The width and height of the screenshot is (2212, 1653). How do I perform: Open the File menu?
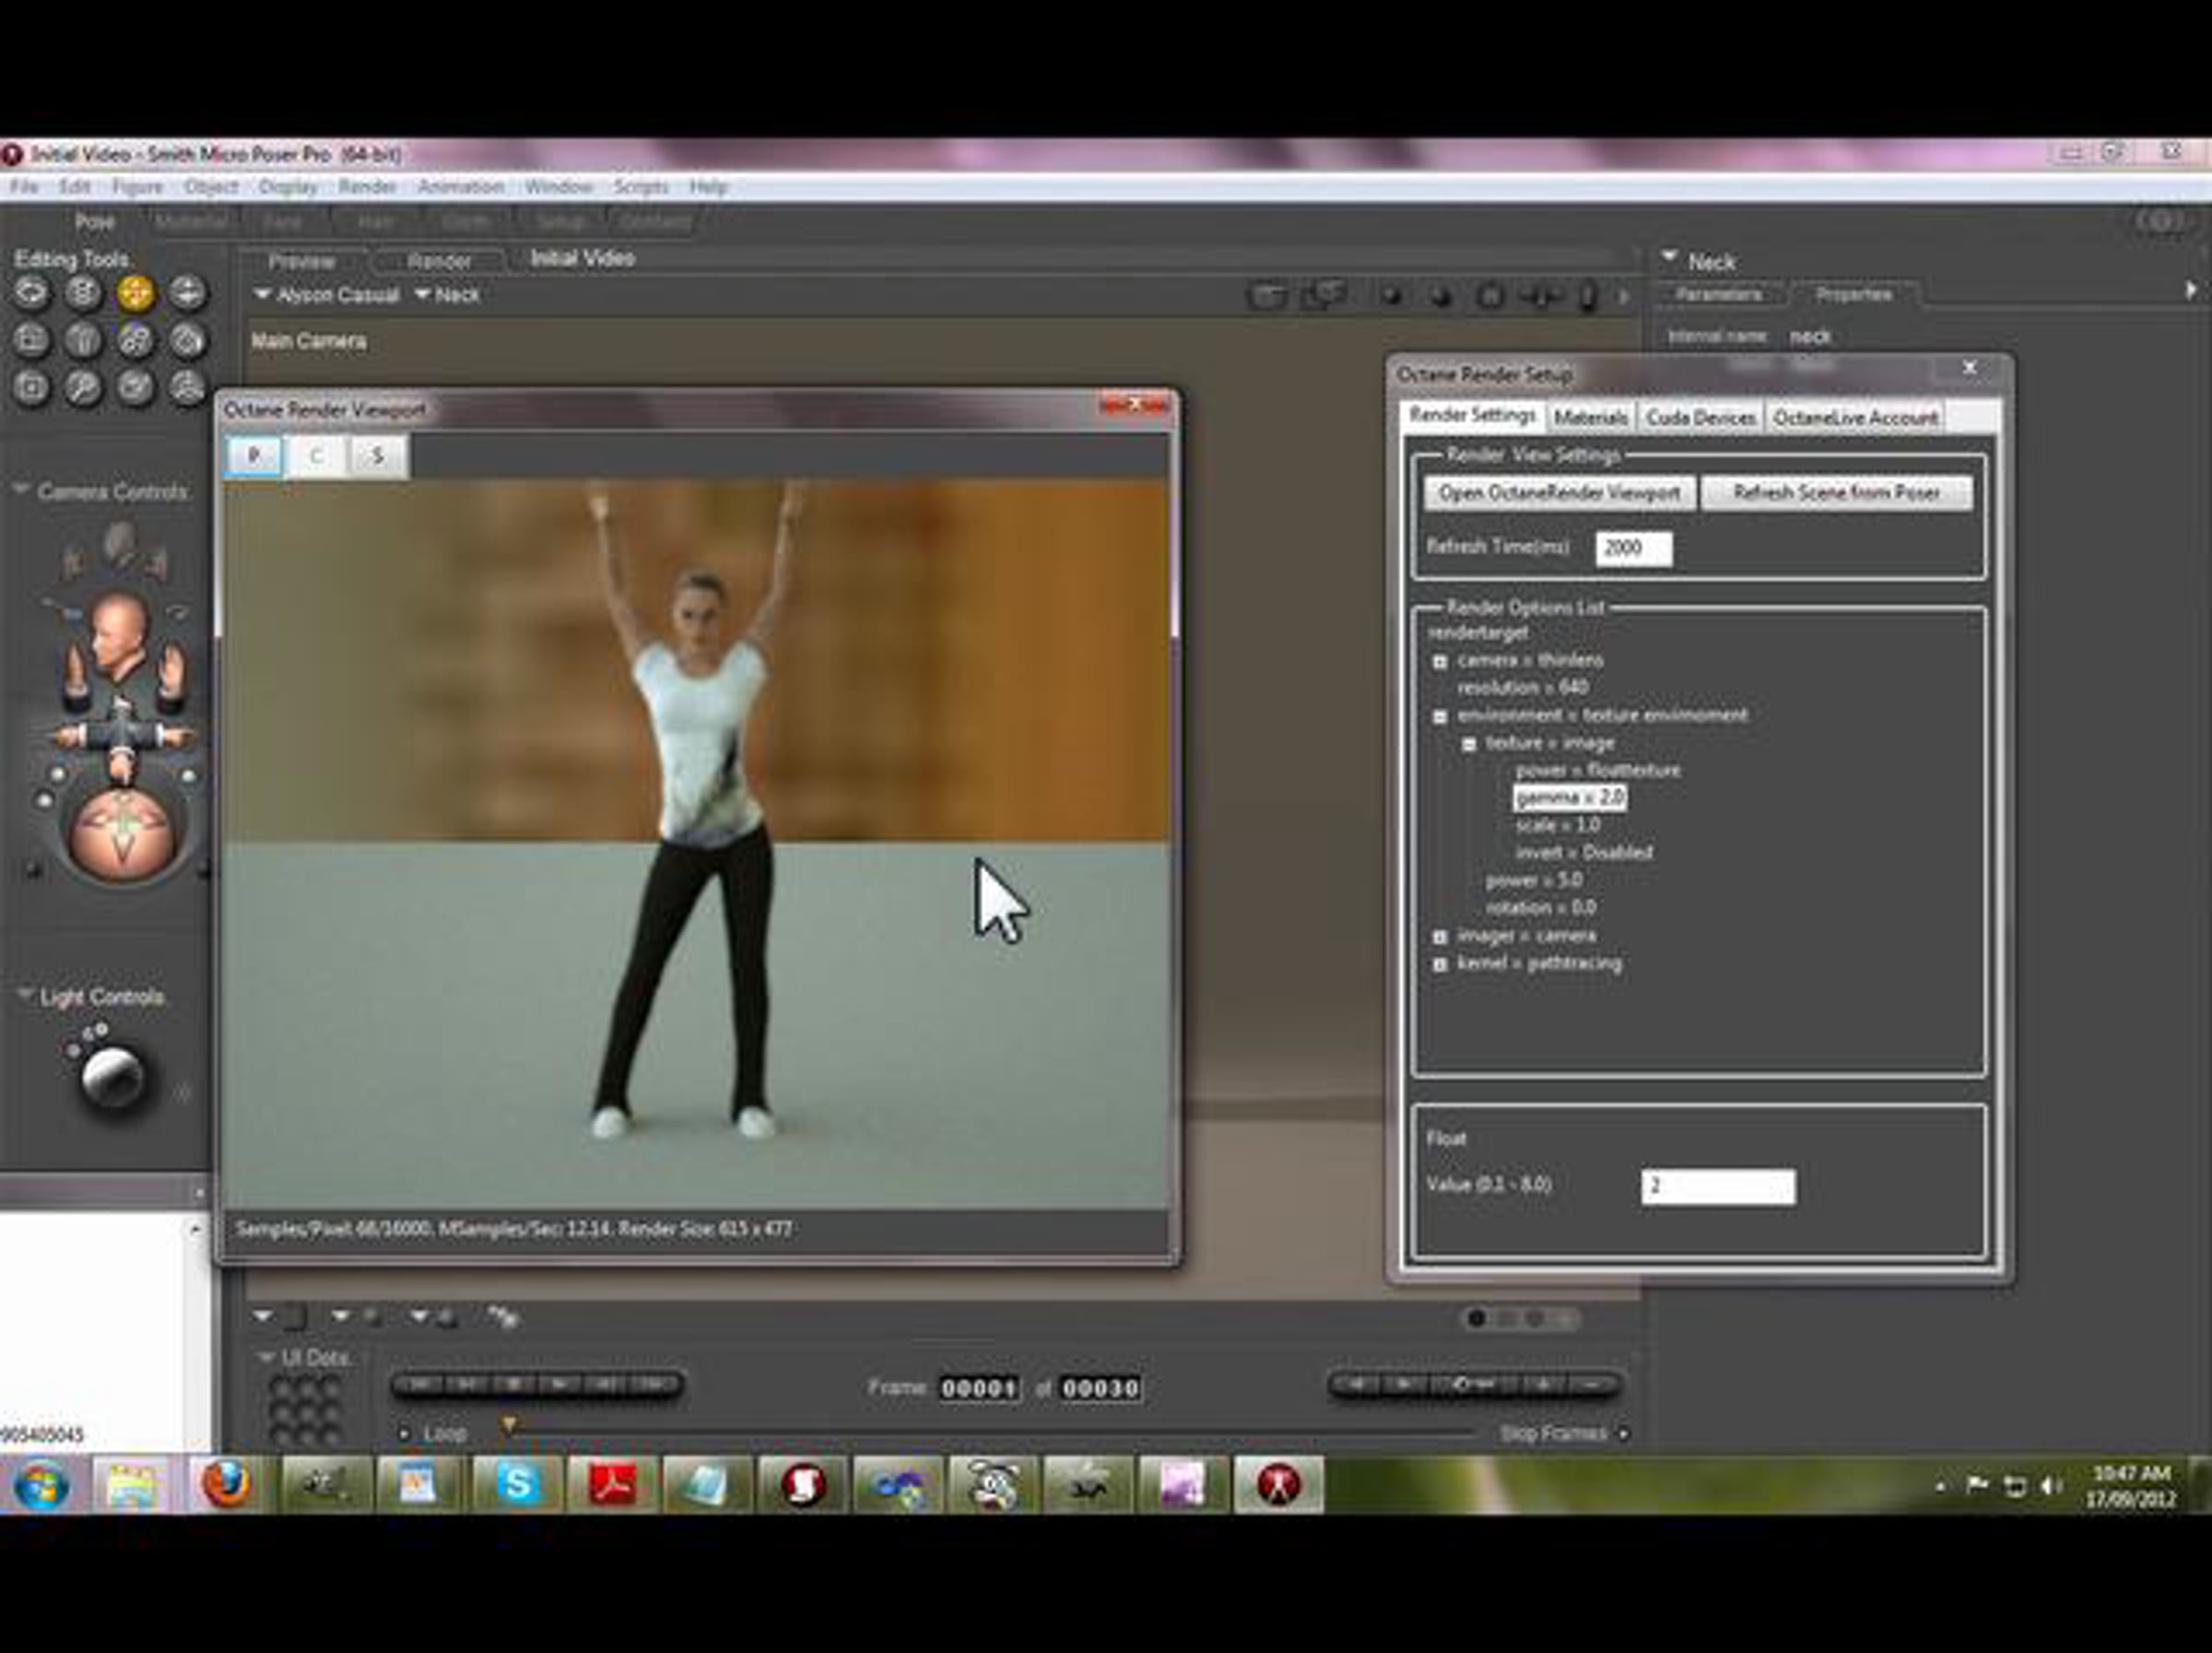click(x=24, y=187)
